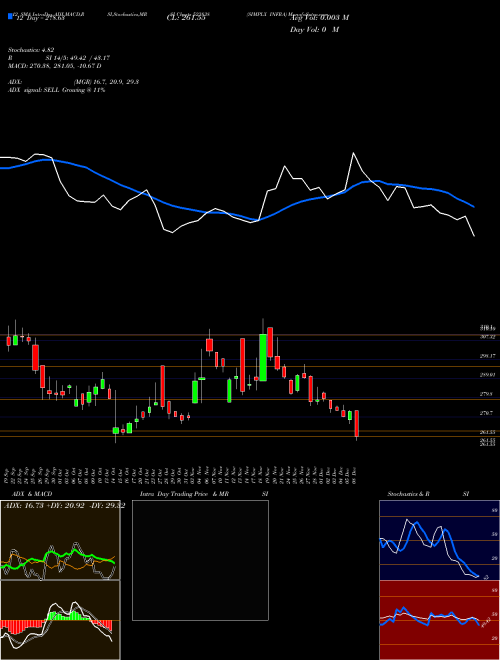Click the 307.32 price axis label
Screen dimensions: 500x660
coord(487,337)
